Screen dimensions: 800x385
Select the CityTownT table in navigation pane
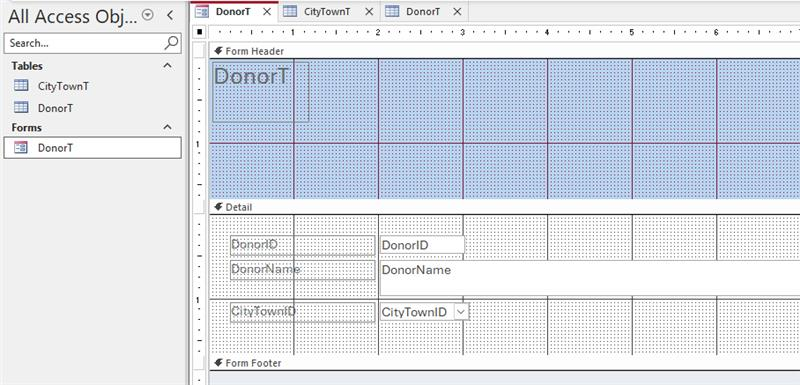pyautogui.click(x=92, y=86)
